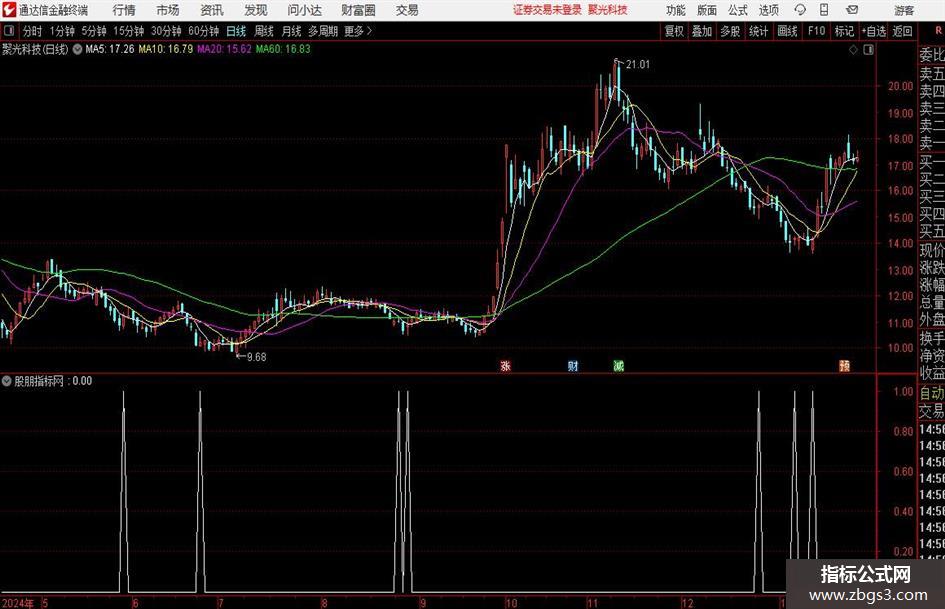Open the 资讯 menu
The width and height of the screenshot is (945, 609).
point(212,10)
